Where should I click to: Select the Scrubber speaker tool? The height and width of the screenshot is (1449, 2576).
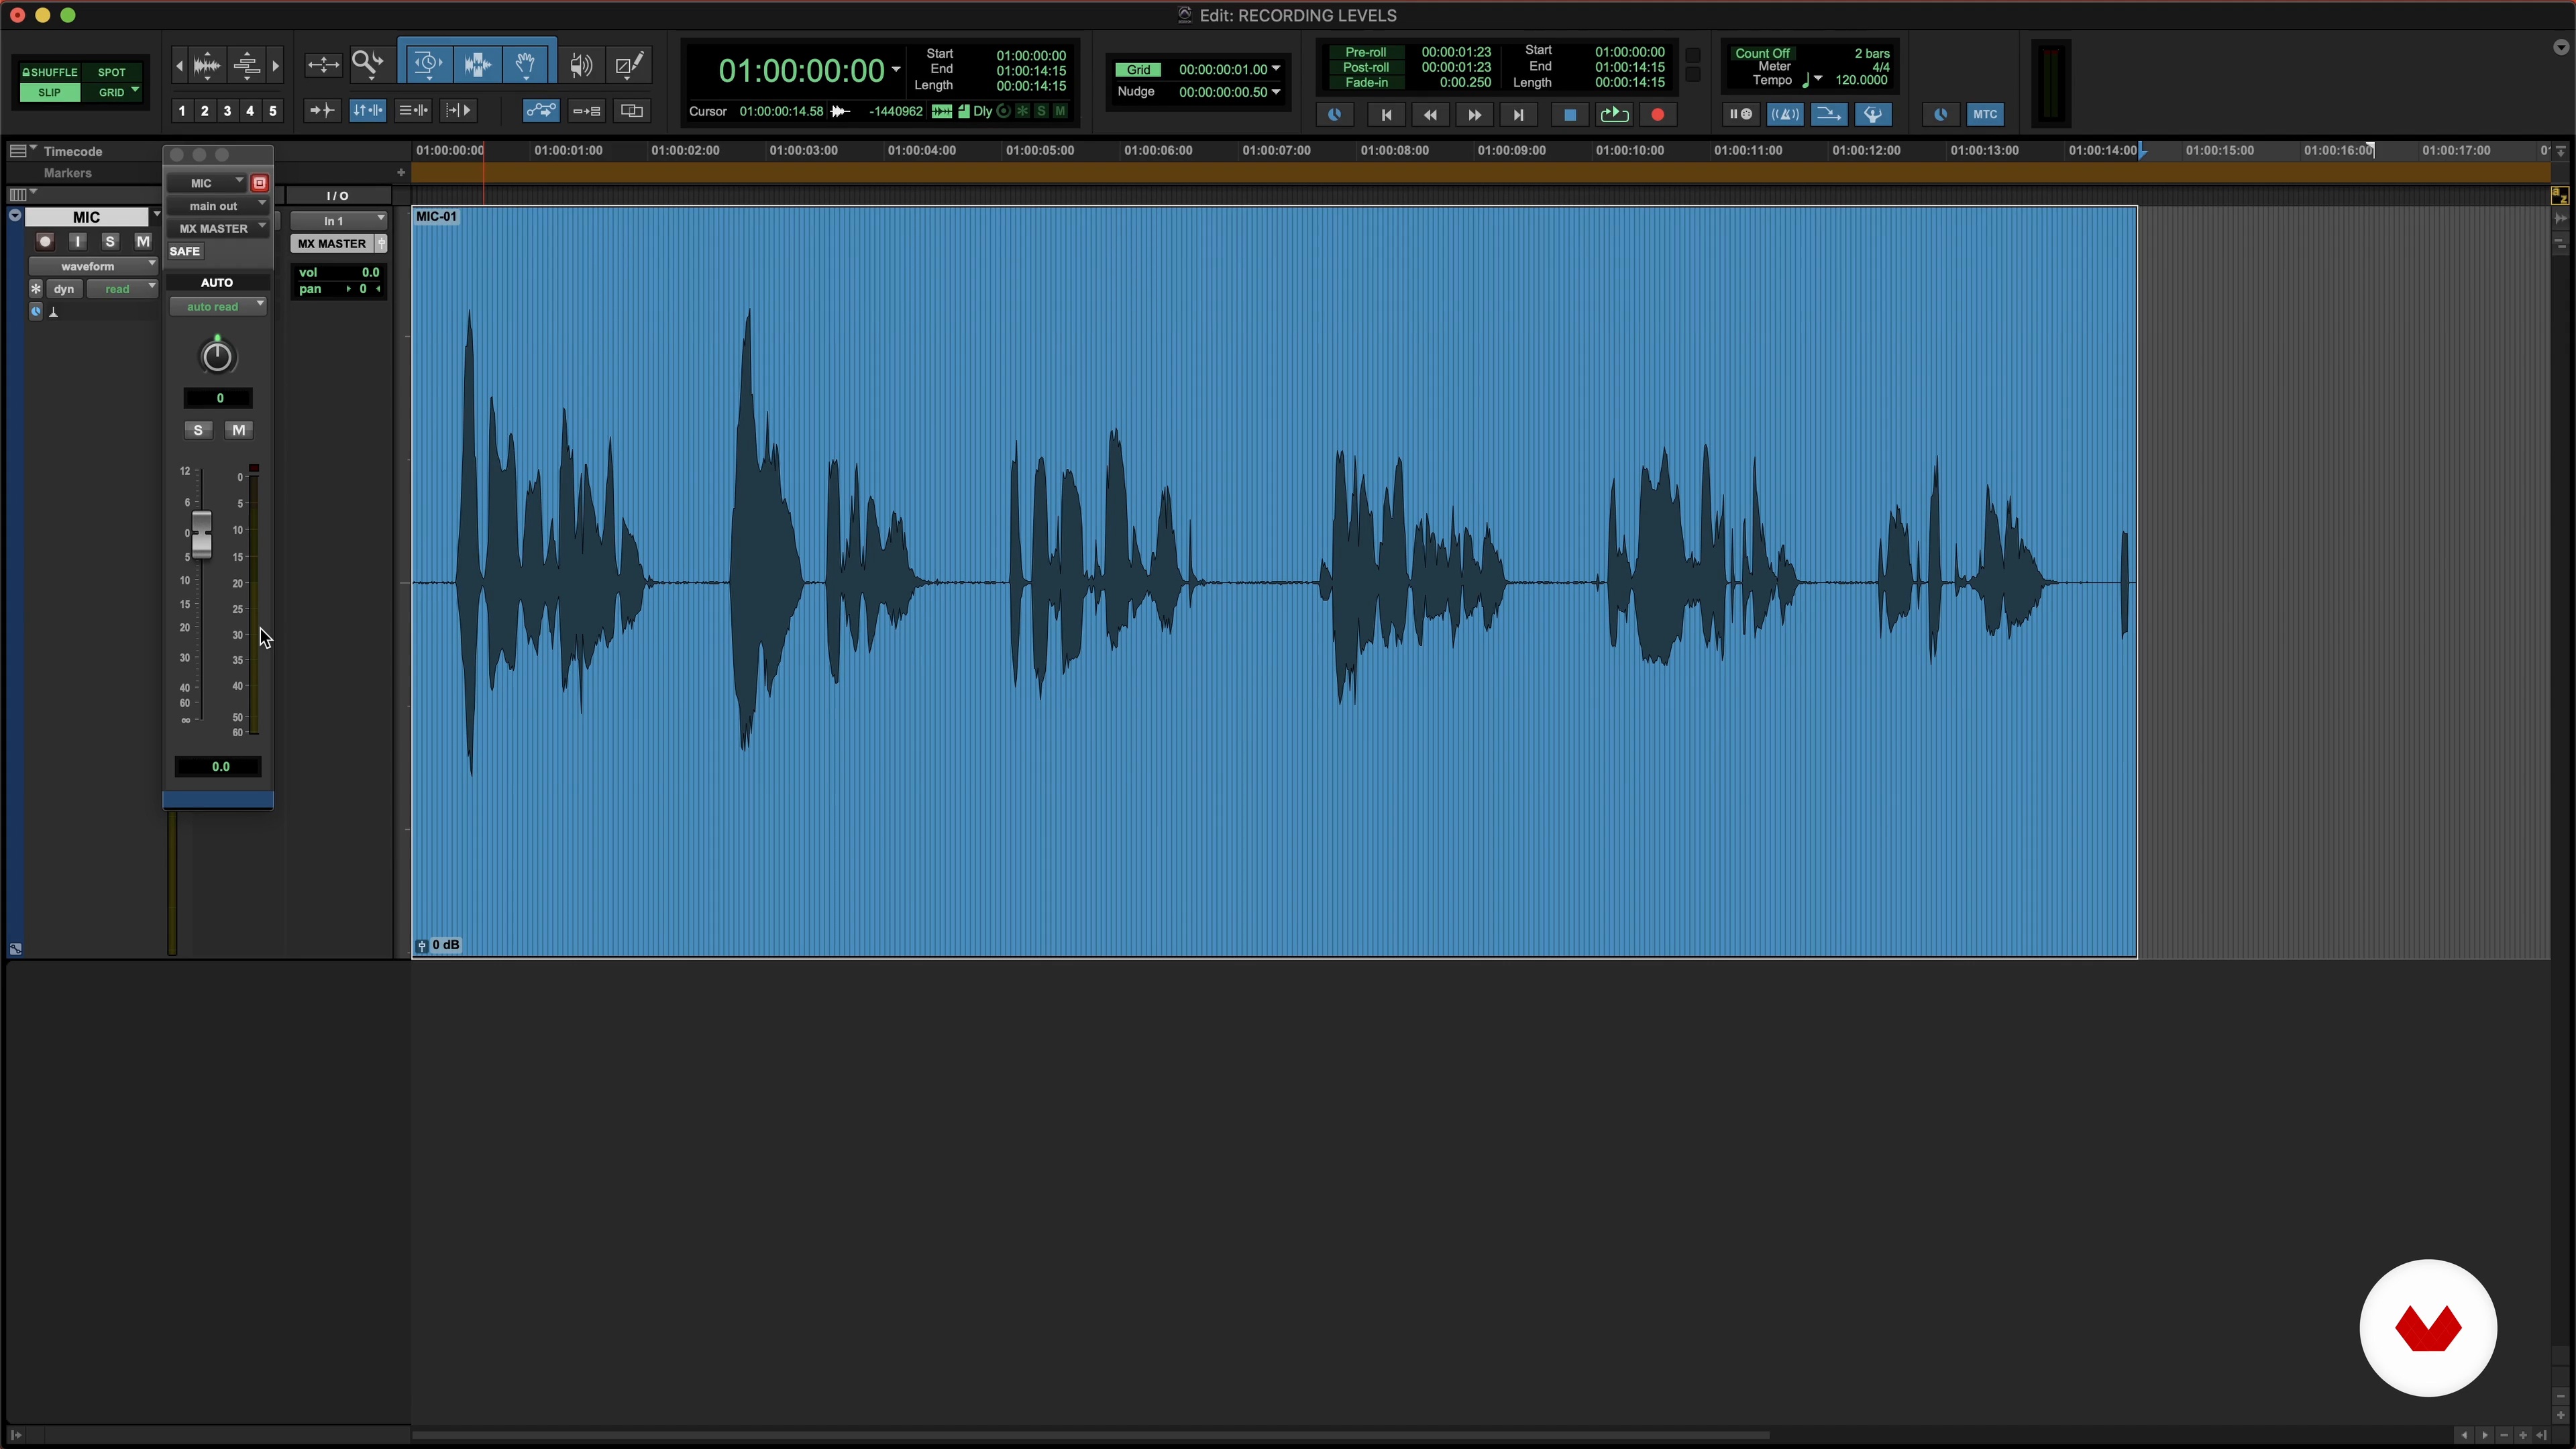point(581,65)
